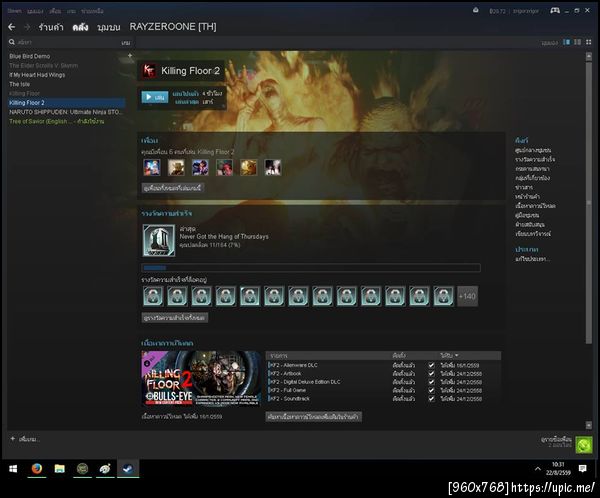Screen dimensions: 600x498
Task: Sort DLC by the ได้รับ column arrow
Action: [457, 356]
